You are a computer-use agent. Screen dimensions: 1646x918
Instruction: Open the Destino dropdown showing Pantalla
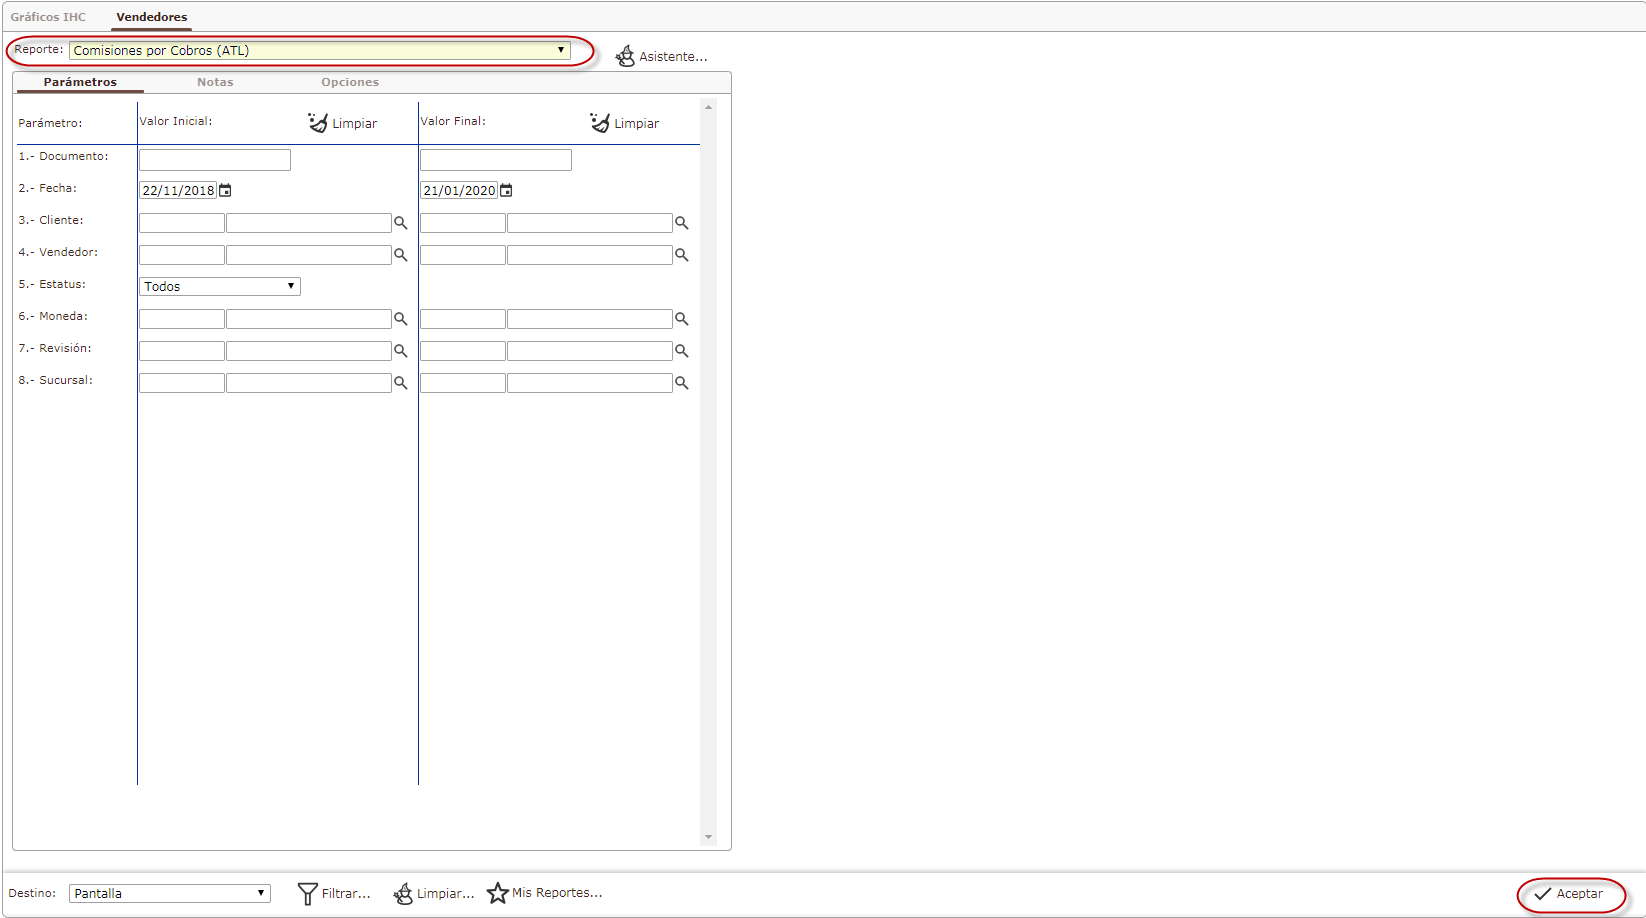point(170,893)
